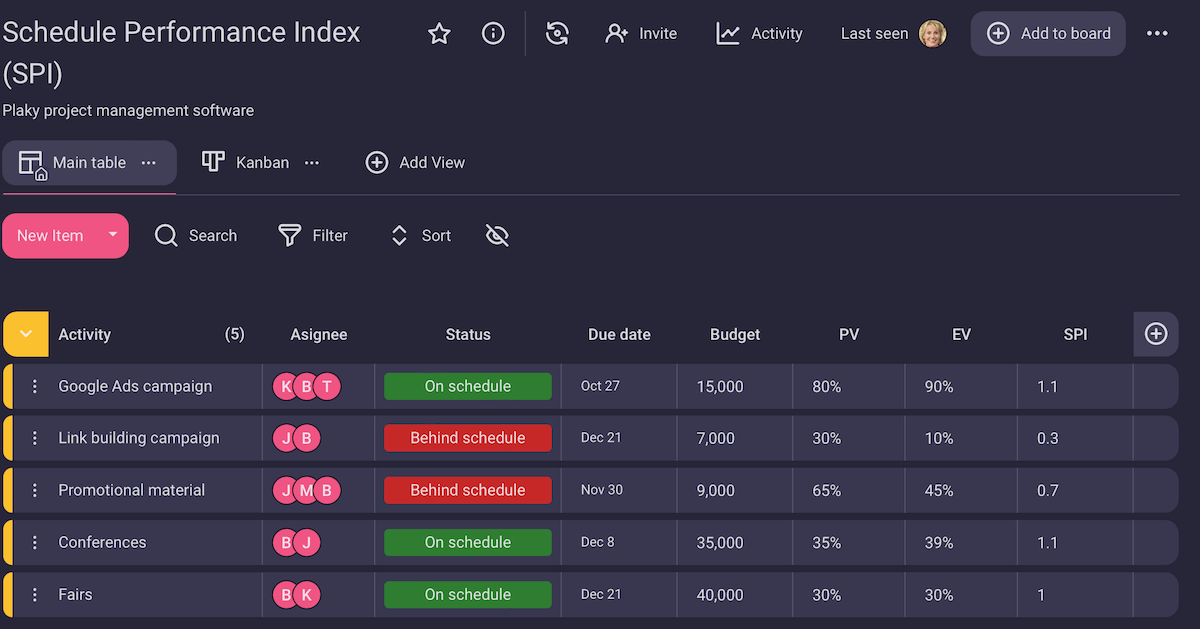Click Last seen user avatar
This screenshot has width=1200, height=629.
point(932,34)
